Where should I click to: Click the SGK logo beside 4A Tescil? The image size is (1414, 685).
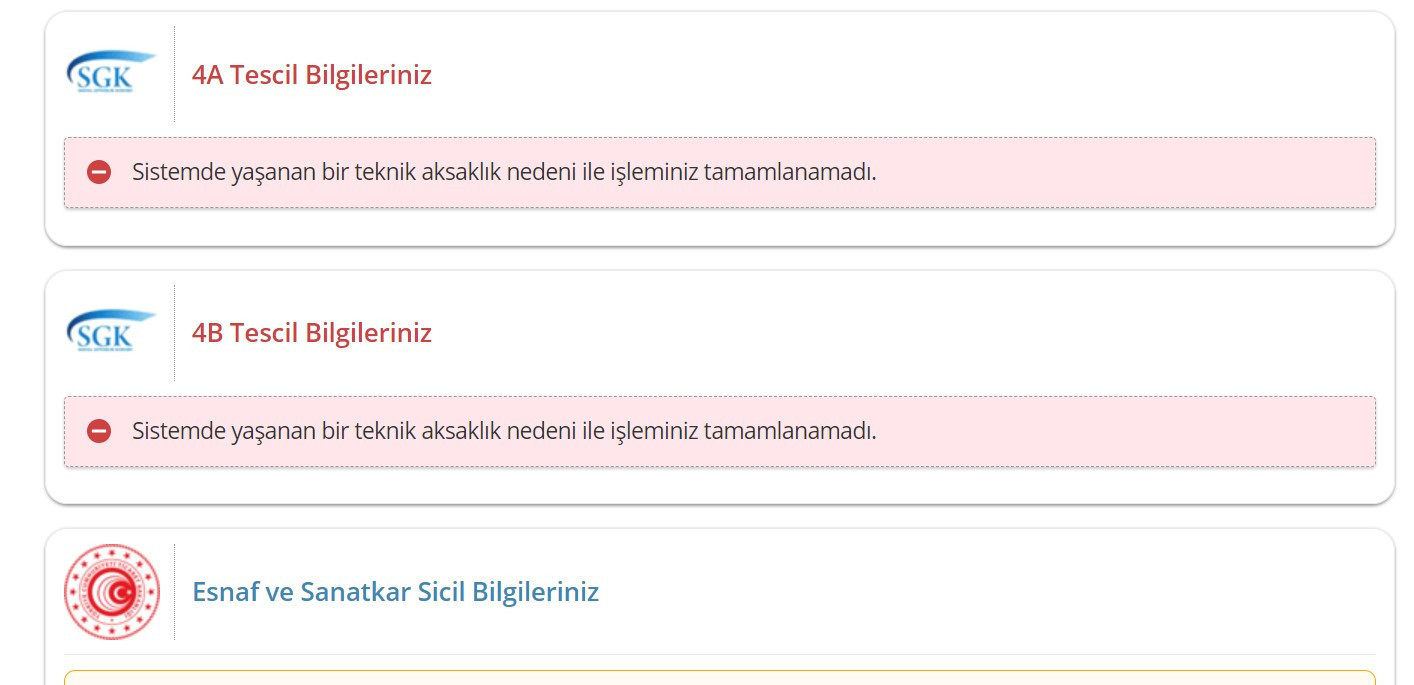tap(111, 74)
